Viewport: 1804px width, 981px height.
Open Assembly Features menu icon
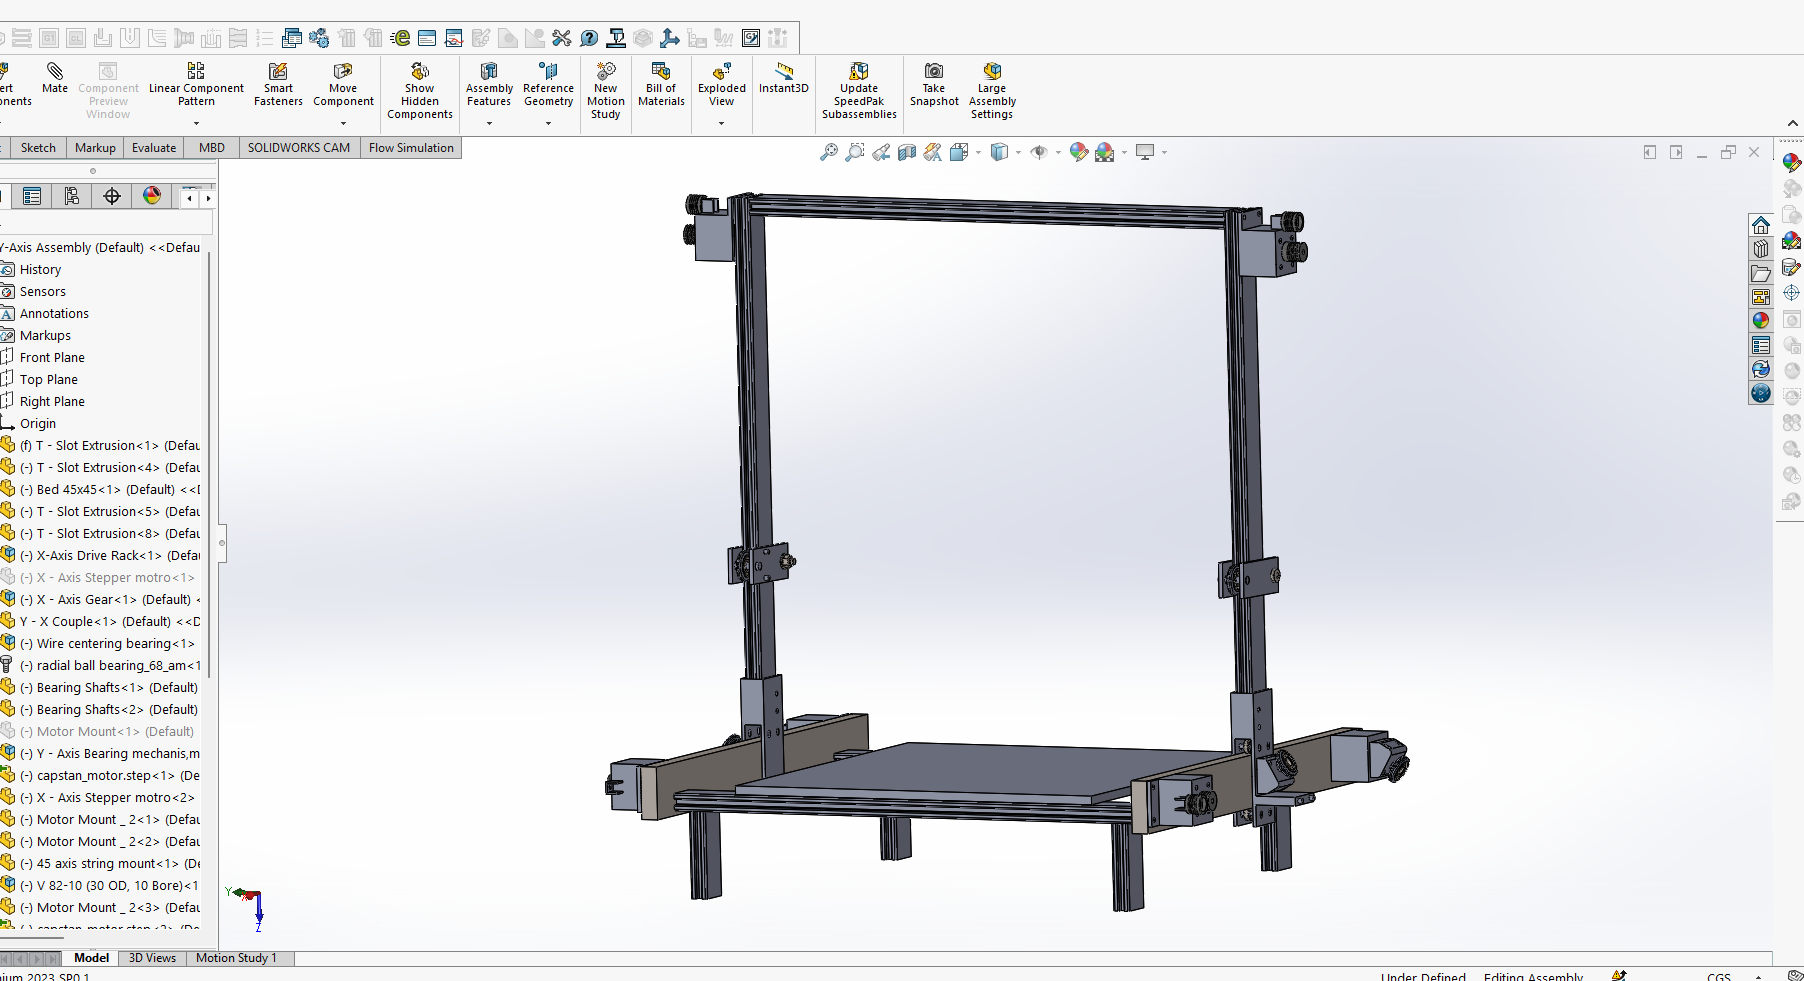point(489,84)
